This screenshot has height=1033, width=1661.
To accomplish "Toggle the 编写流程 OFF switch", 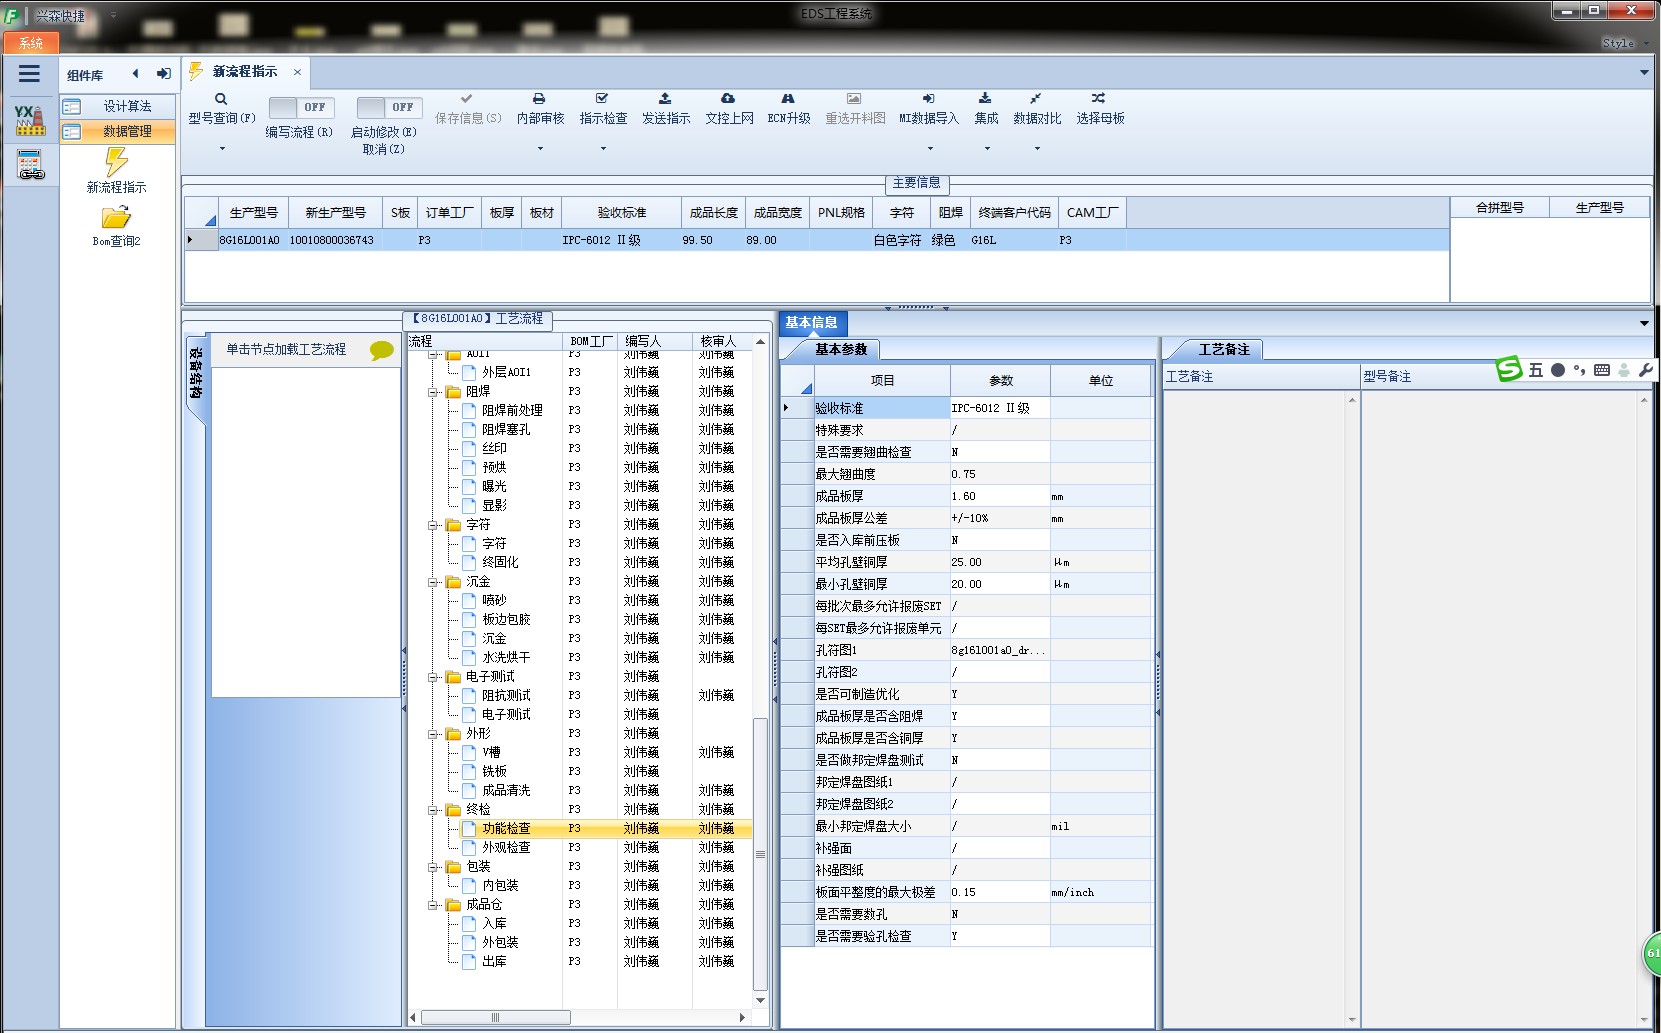I will pyautogui.click(x=300, y=107).
